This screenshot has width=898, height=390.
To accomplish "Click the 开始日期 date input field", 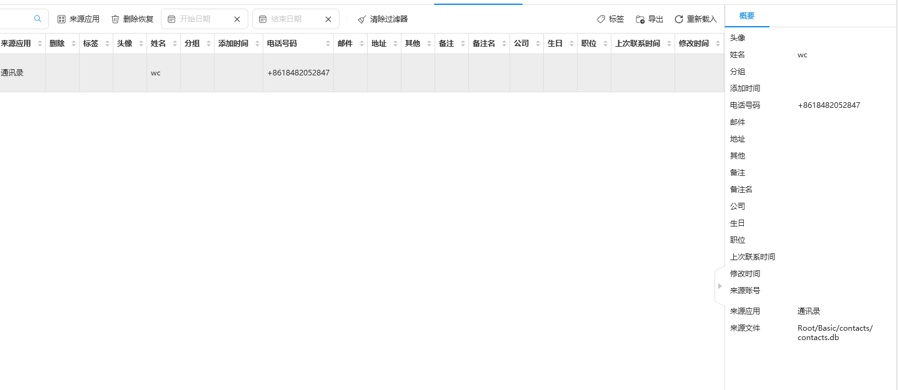I will coord(204,19).
